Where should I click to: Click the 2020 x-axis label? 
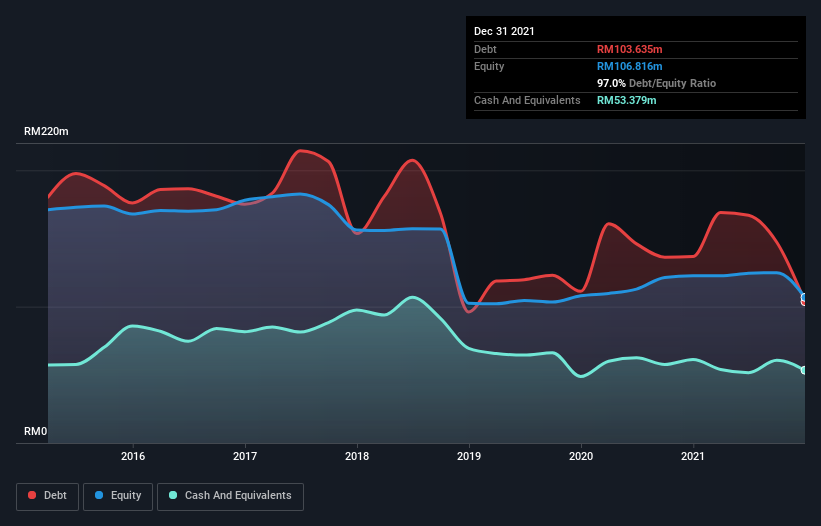[581, 456]
